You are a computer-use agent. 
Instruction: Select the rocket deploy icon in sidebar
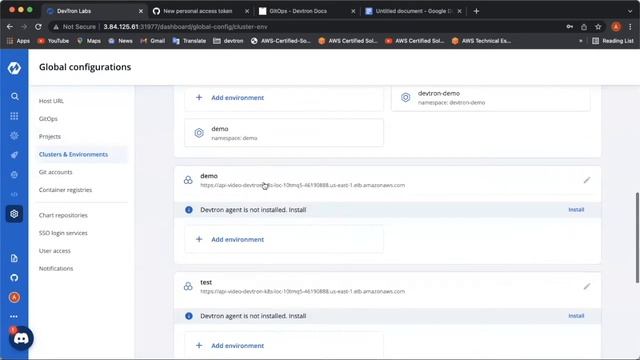[x=14, y=155]
